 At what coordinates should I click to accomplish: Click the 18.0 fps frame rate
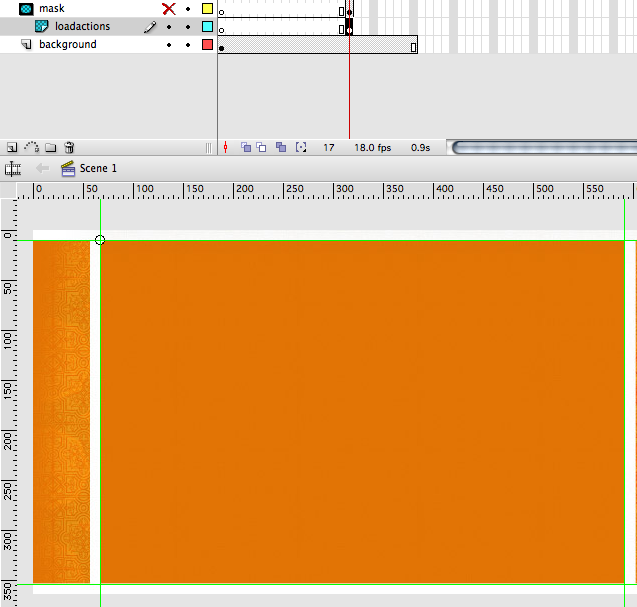tap(373, 147)
